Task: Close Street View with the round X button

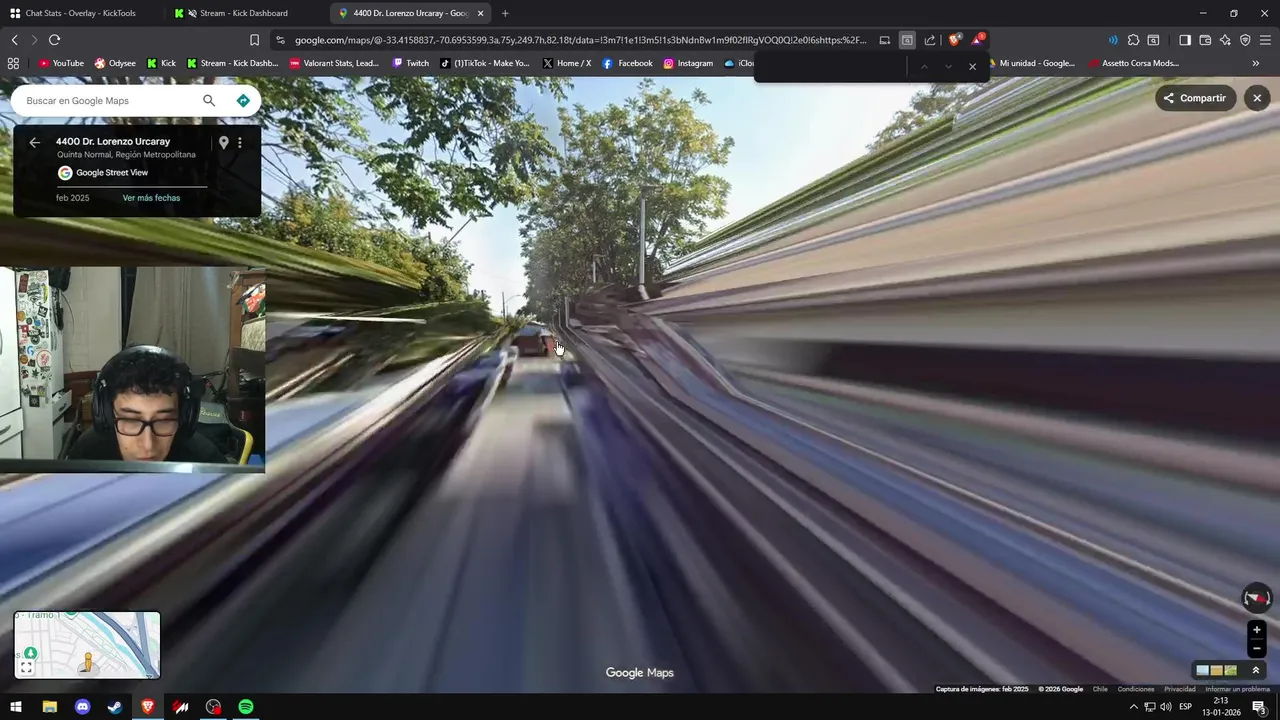Action: point(1257,98)
